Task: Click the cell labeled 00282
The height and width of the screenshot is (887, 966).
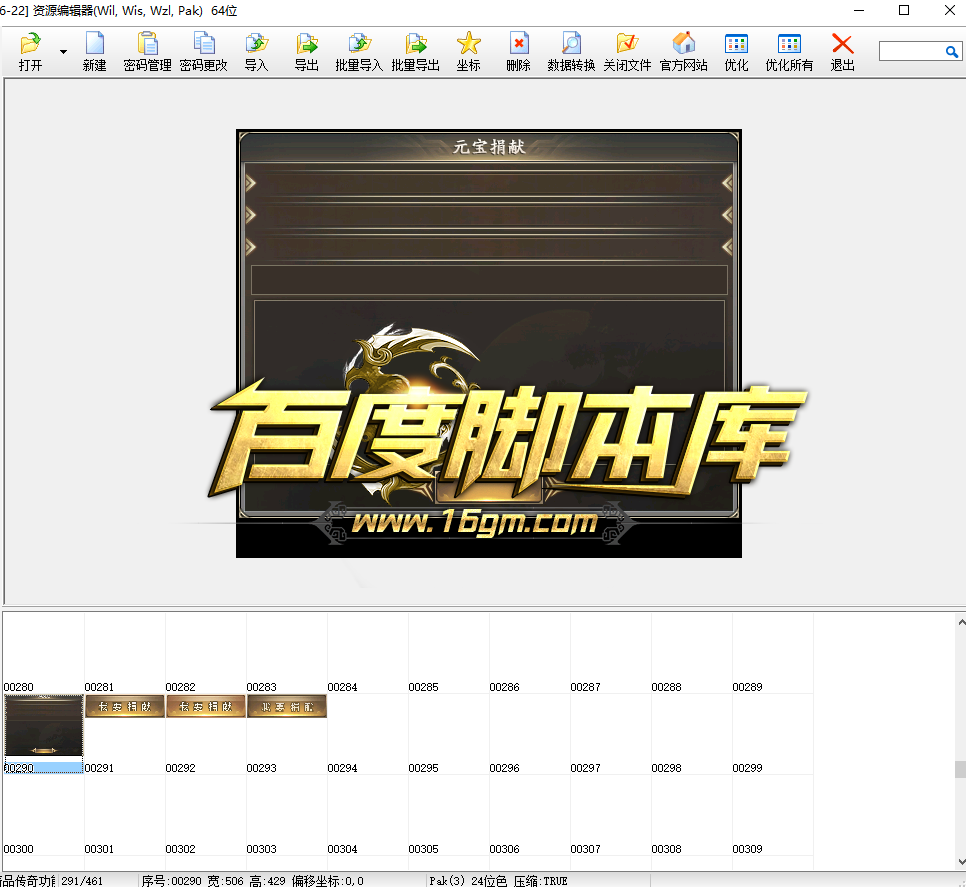Action: tap(206, 653)
